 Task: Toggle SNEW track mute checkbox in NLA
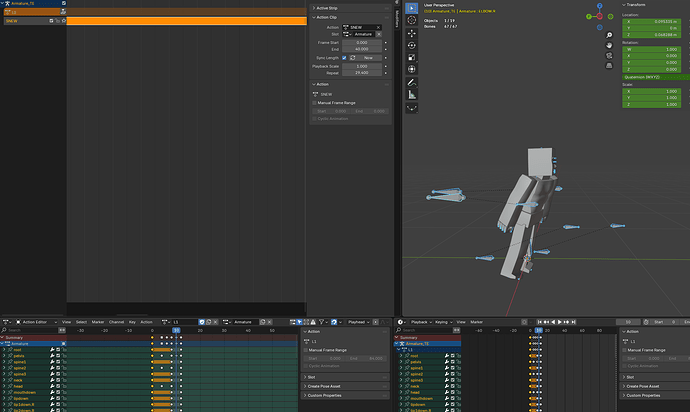pos(51,21)
